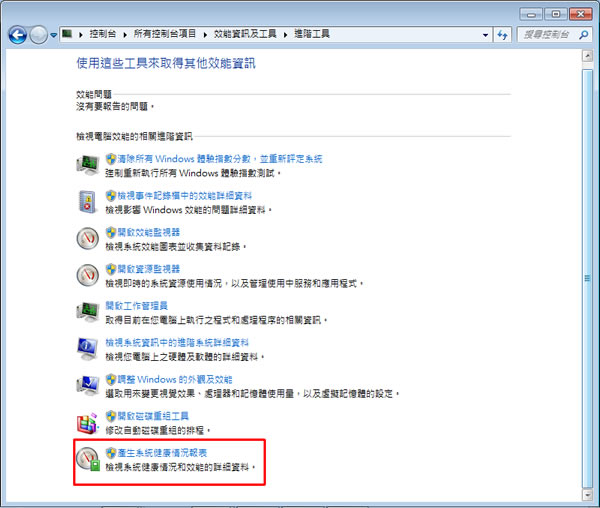This screenshot has width=600, height=508.
Task: Click the search magnifier icon
Action: [x=584, y=35]
